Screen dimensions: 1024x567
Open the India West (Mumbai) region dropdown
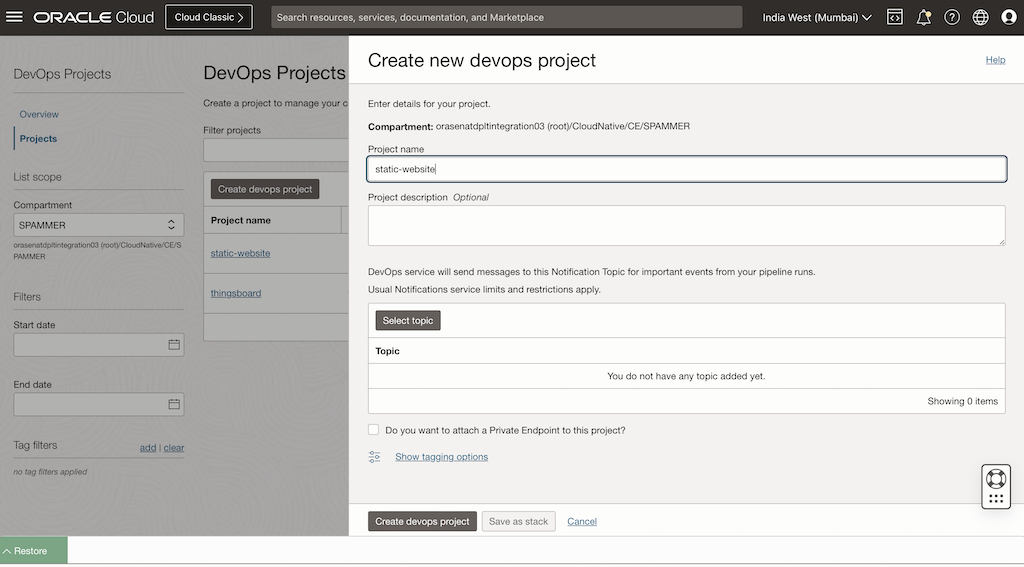click(x=817, y=17)
